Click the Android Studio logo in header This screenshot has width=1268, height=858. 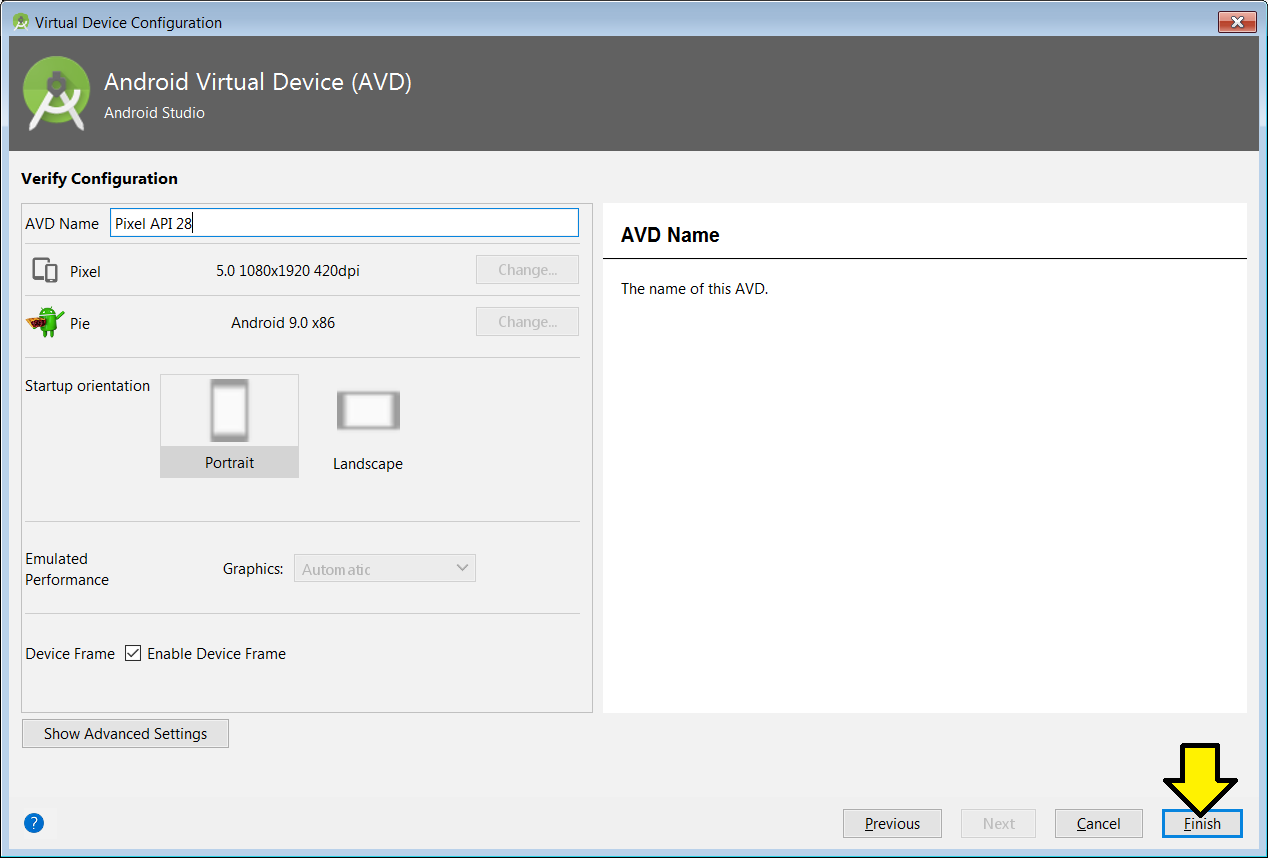[57, 93]
